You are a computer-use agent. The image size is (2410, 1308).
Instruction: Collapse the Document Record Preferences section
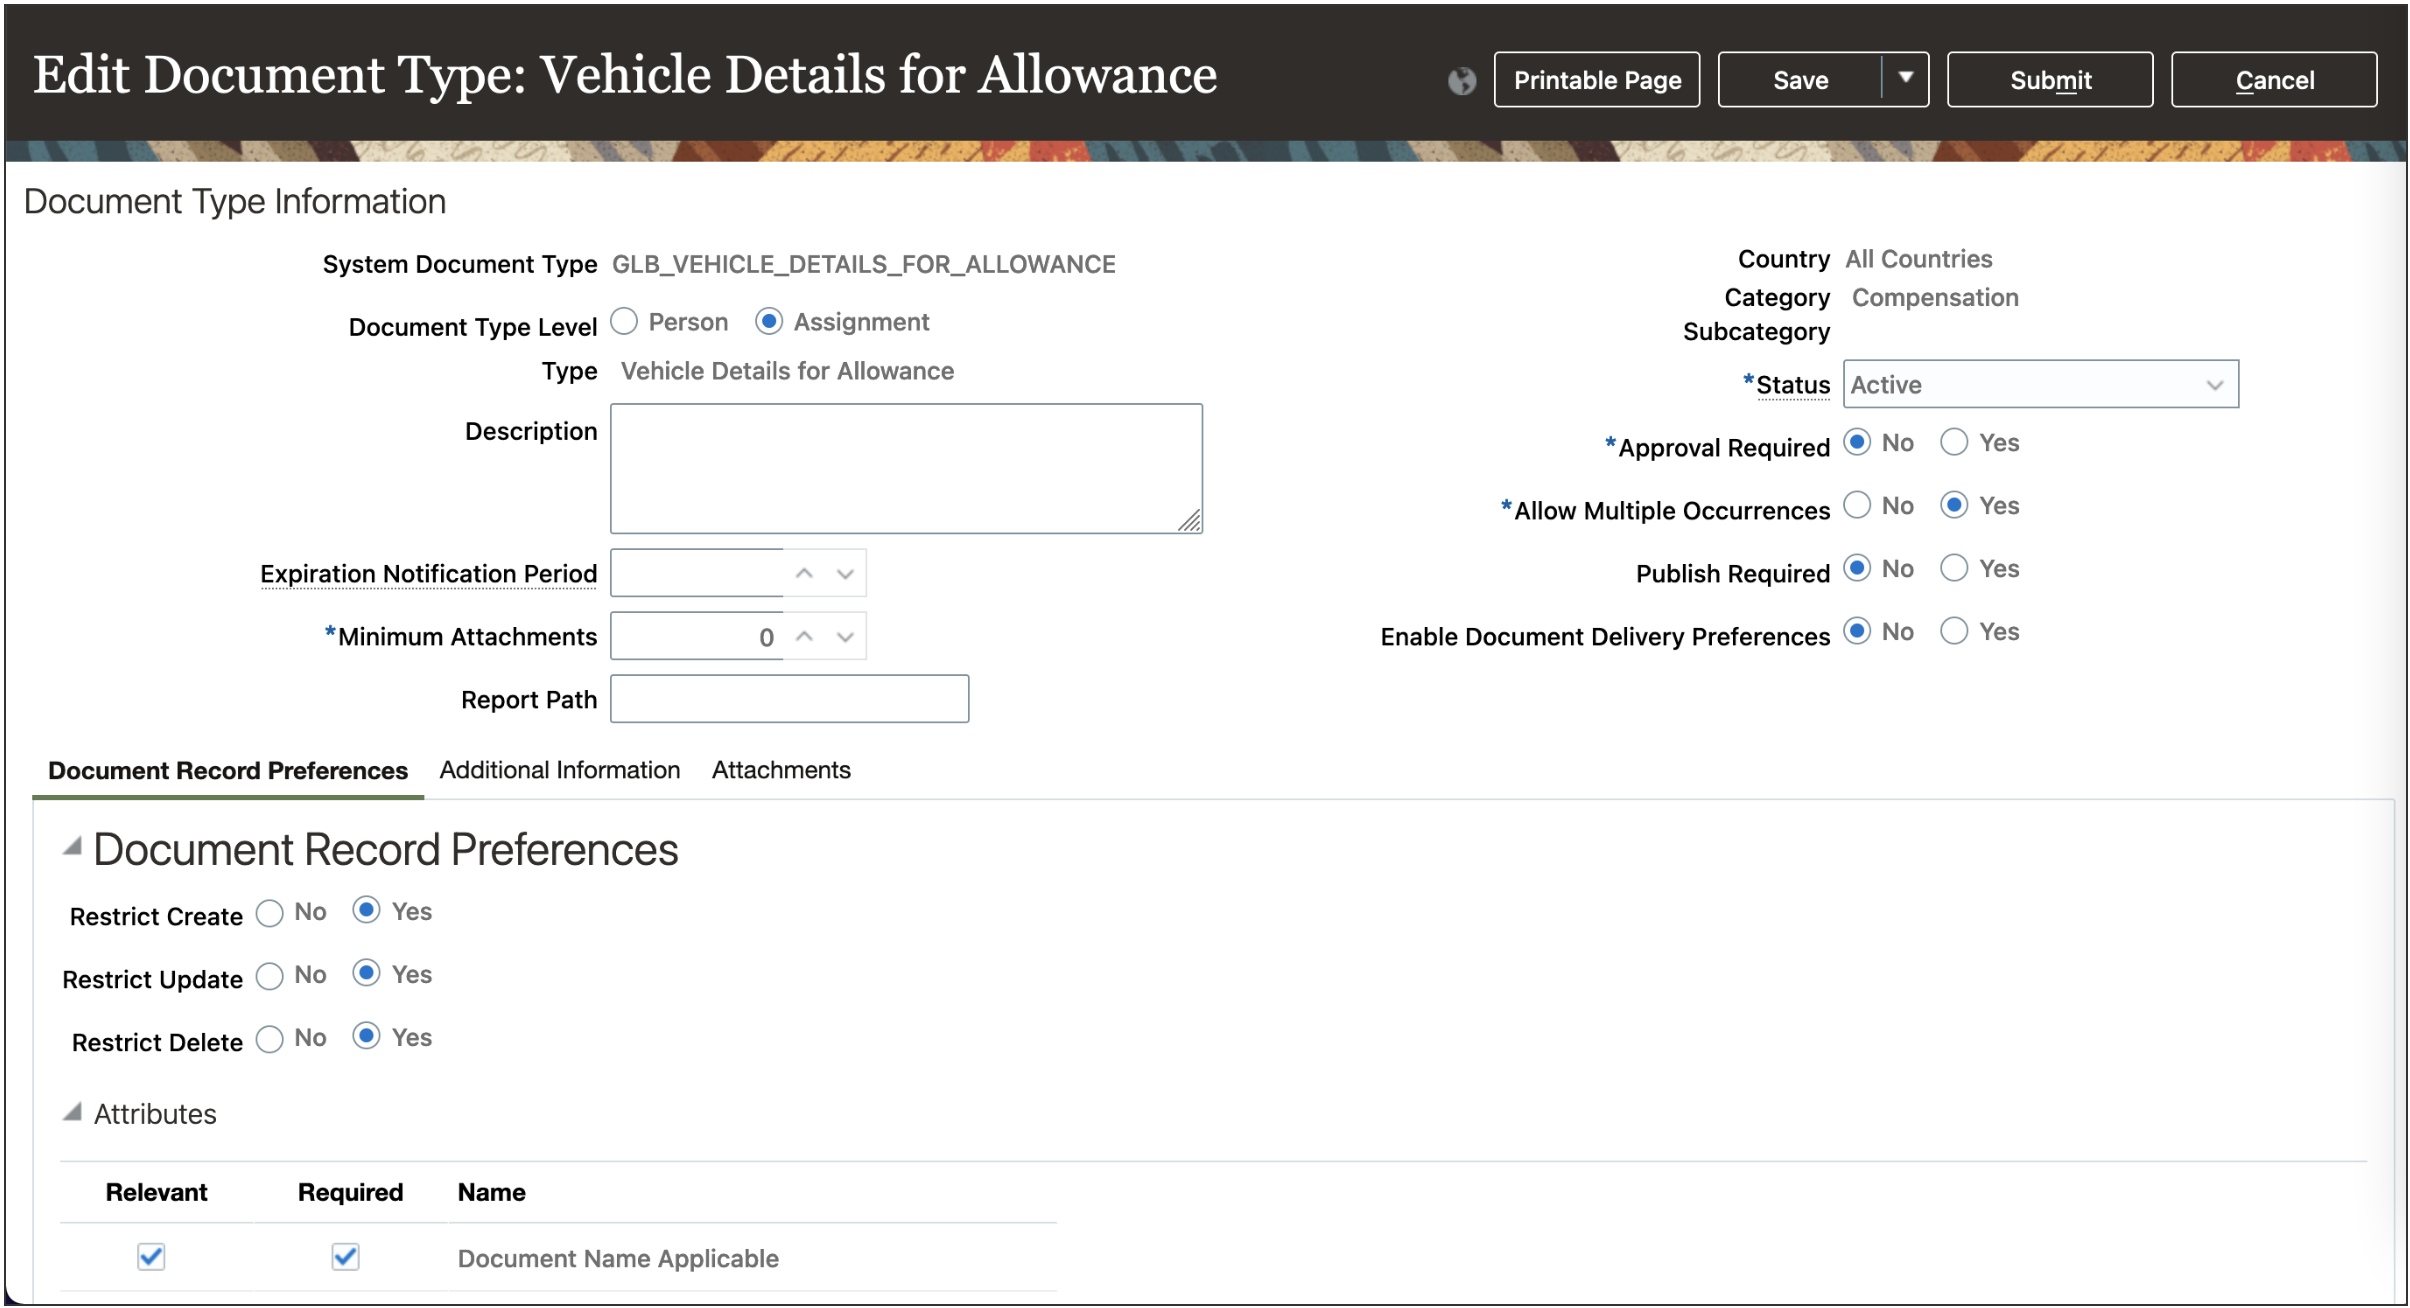coord(72,847)
